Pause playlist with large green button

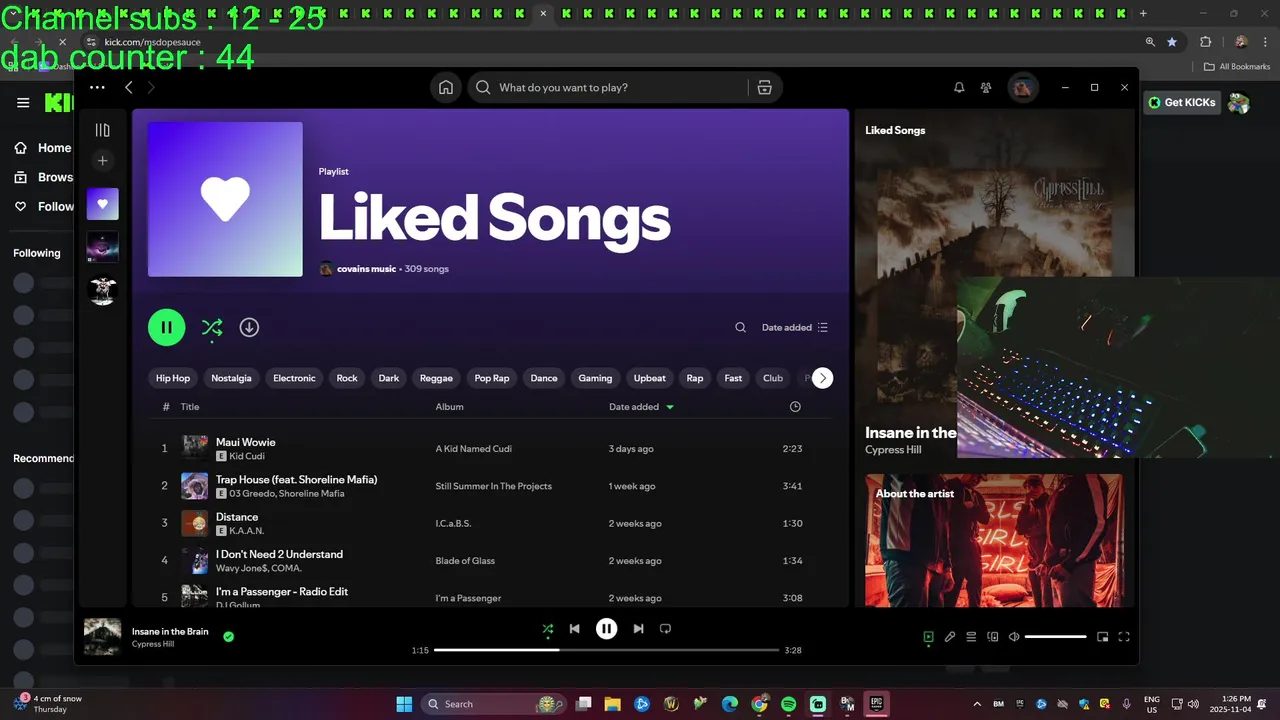coord(166,327)
